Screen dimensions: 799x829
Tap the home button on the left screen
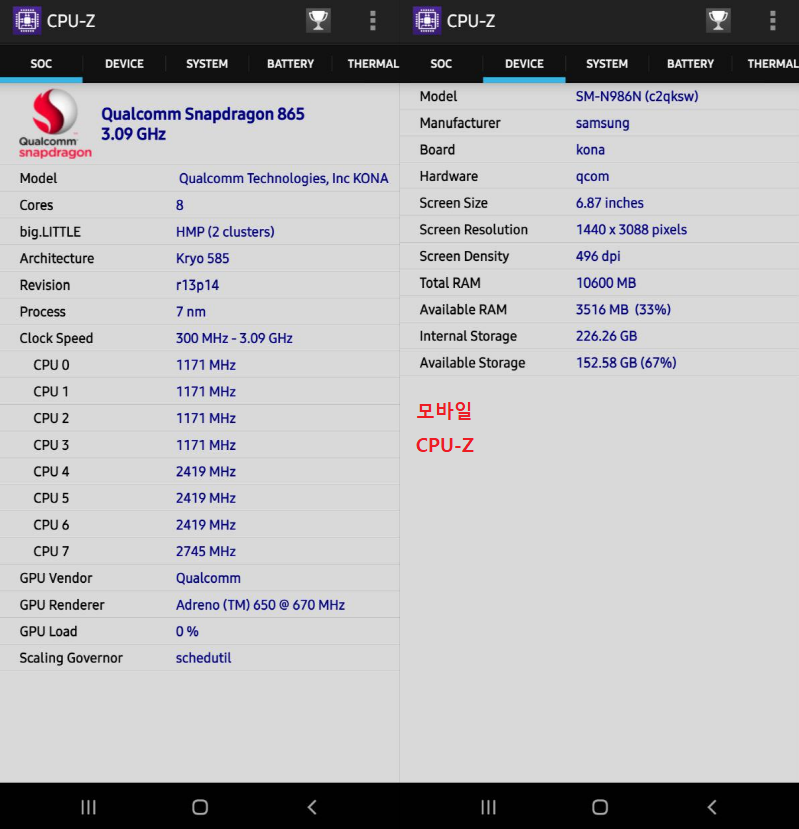tap(200, 807)
